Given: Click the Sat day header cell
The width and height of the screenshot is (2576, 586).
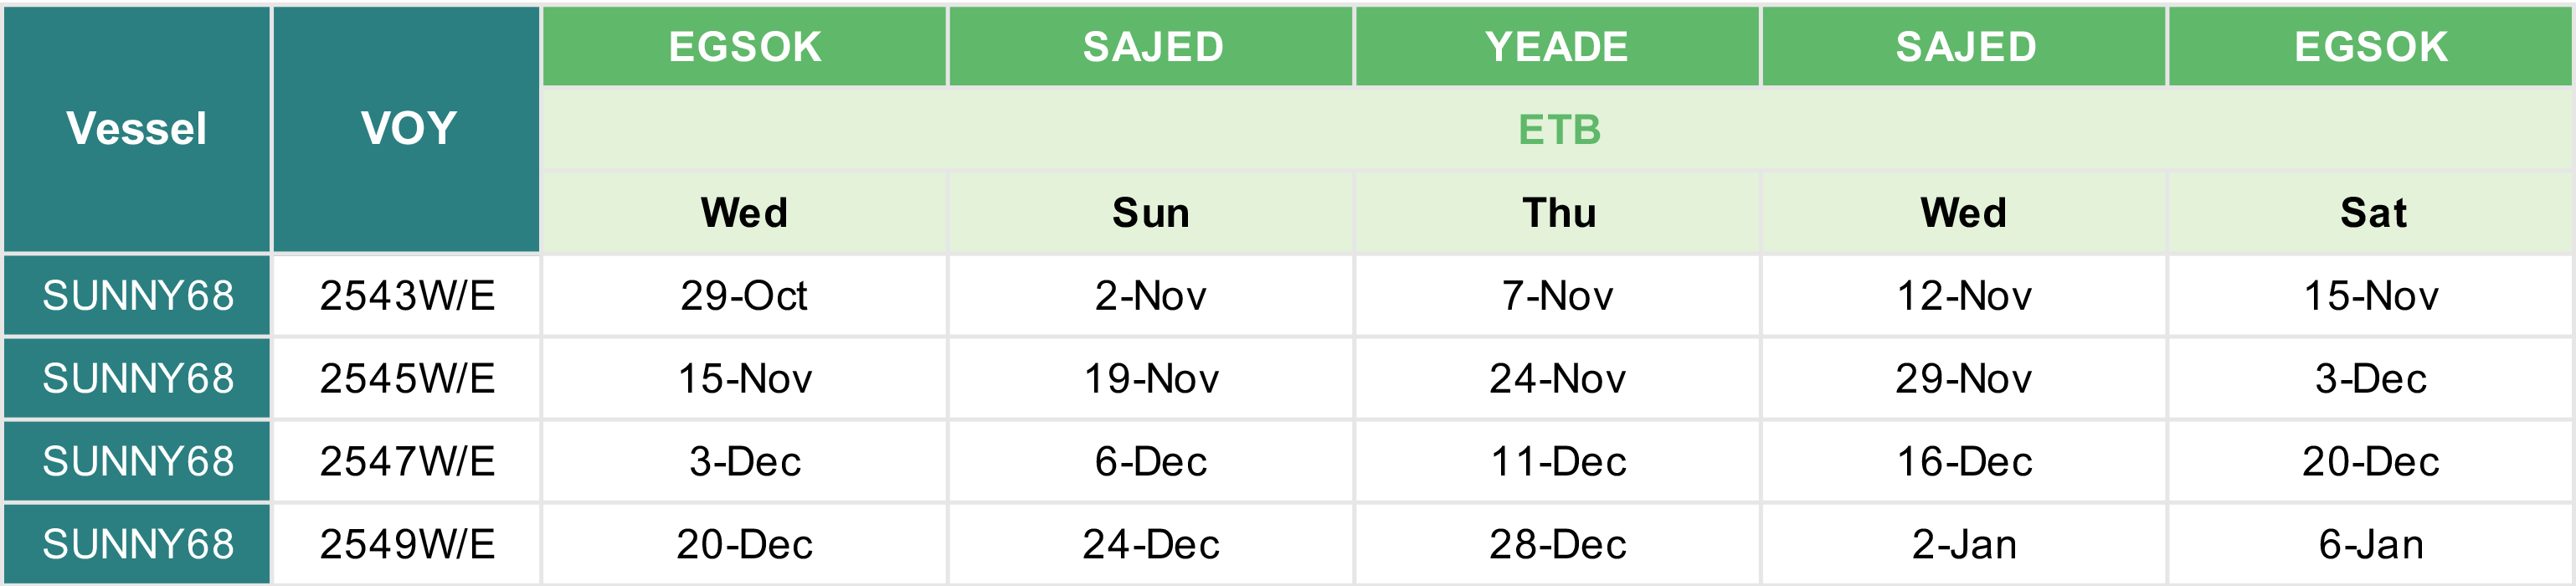Looking at the screenshot, I should point(2371,213).
